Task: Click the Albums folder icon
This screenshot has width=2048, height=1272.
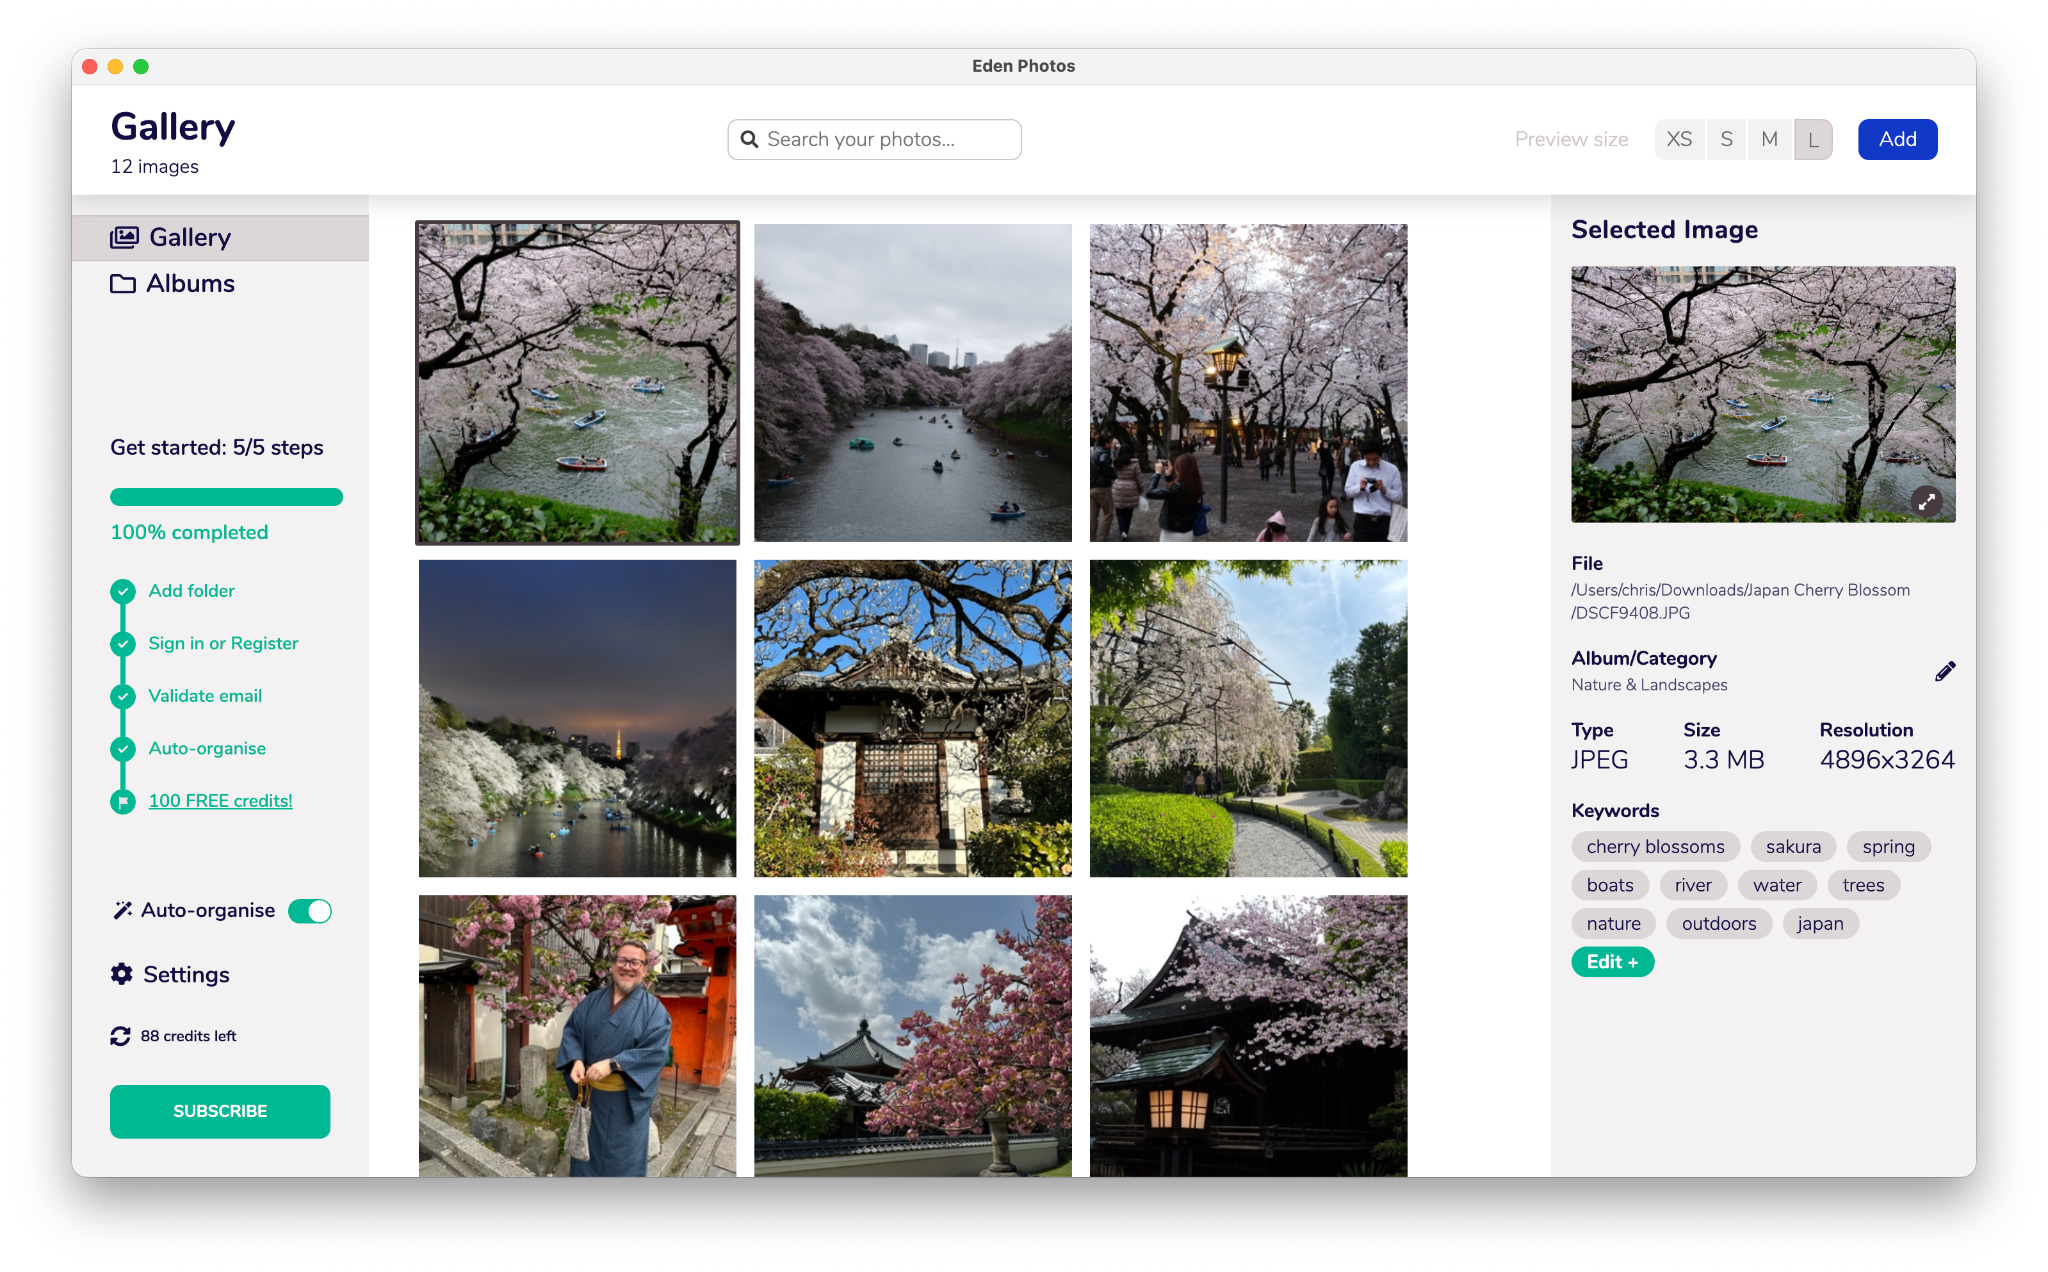Action: (123, 284)
